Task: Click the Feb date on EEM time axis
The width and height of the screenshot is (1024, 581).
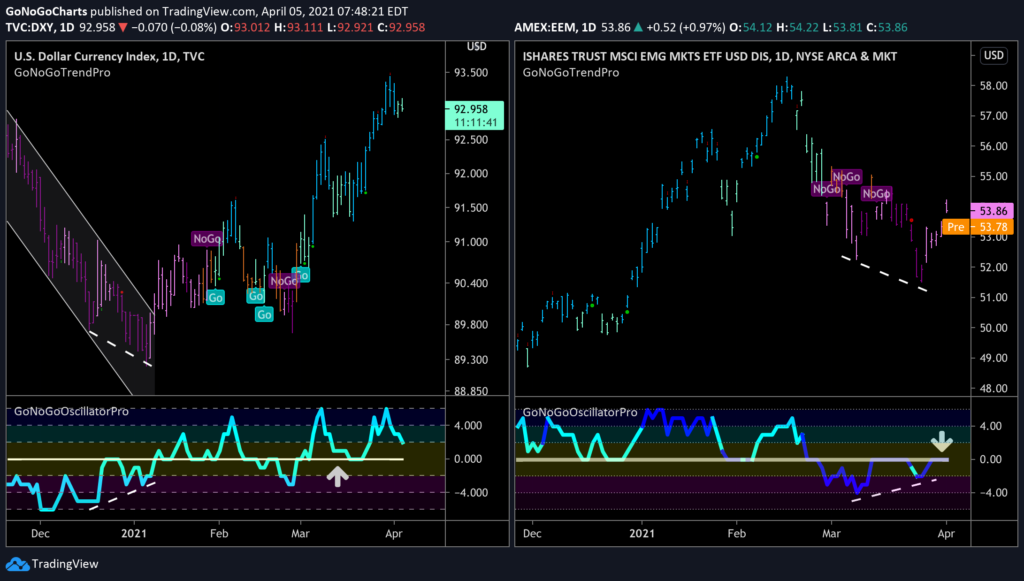Action: (x=736, y=533)
